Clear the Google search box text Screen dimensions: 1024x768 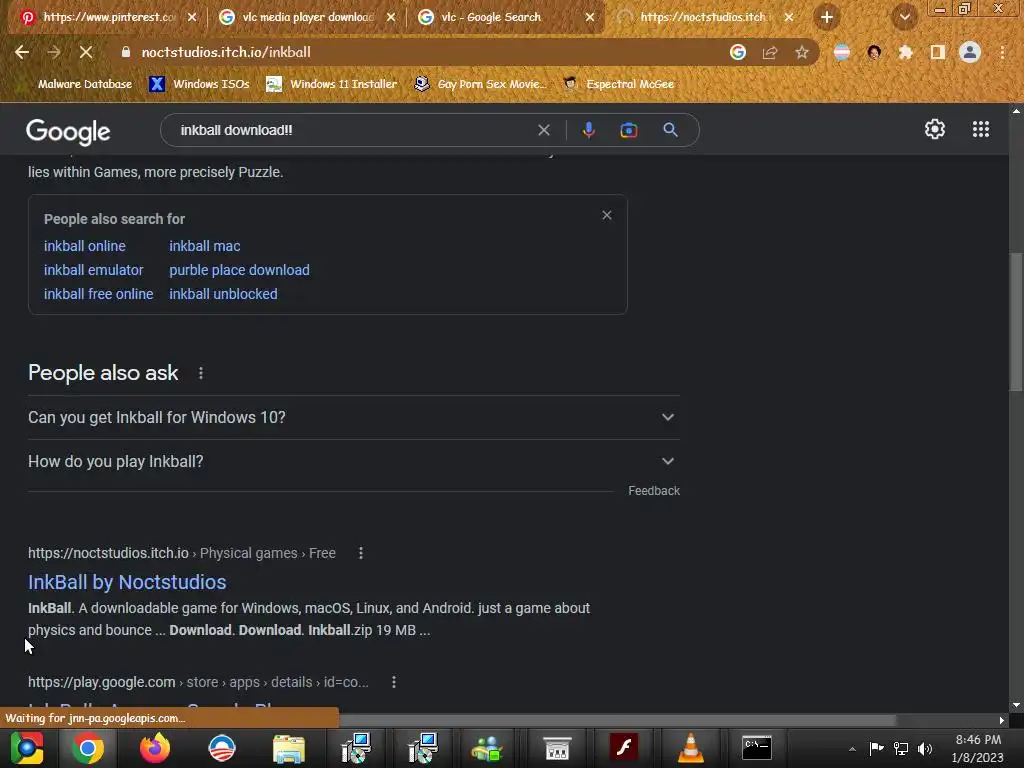(x=543, y=130)
